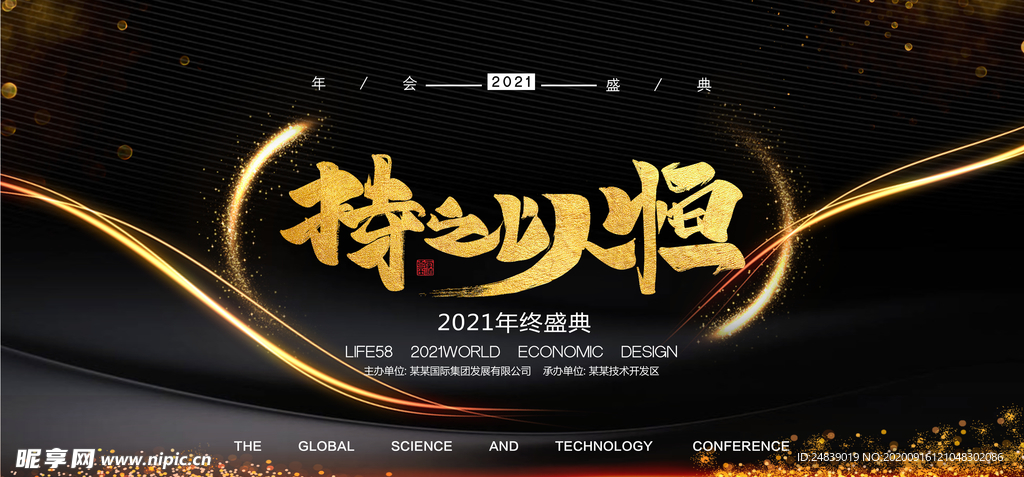Click the "盛" character in the header
1024x477 pixels.
click(x=613, y=85)
